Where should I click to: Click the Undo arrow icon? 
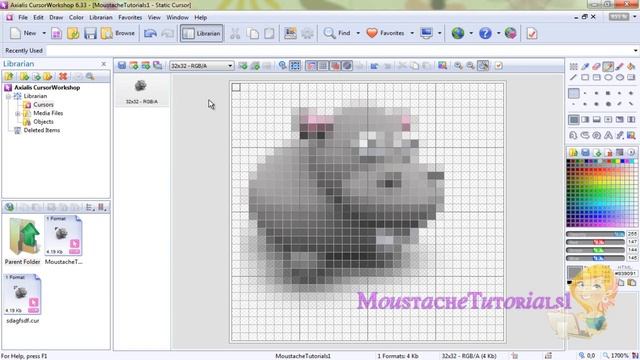[150, 33]
